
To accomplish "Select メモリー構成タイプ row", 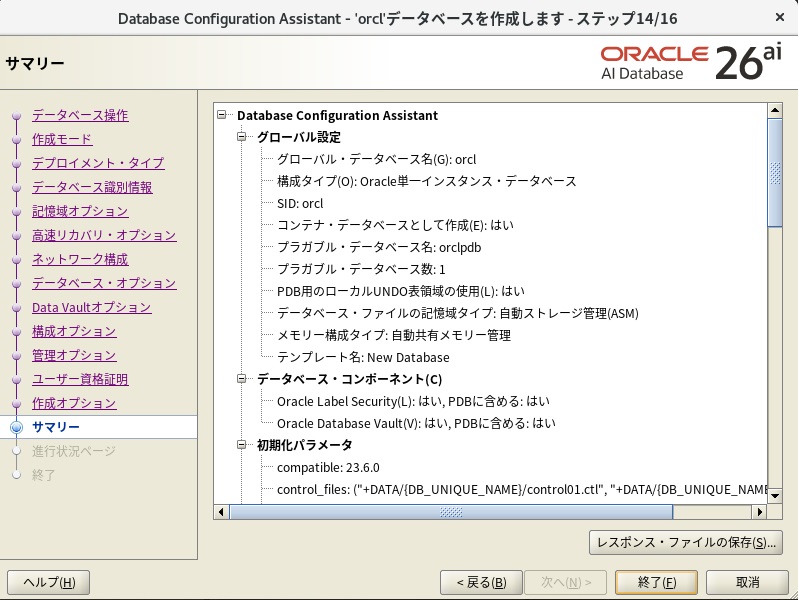I will coord(394,335).
